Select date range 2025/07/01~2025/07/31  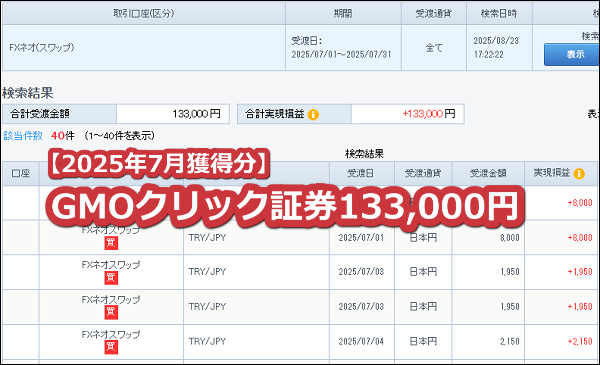[x=341, y=54]
